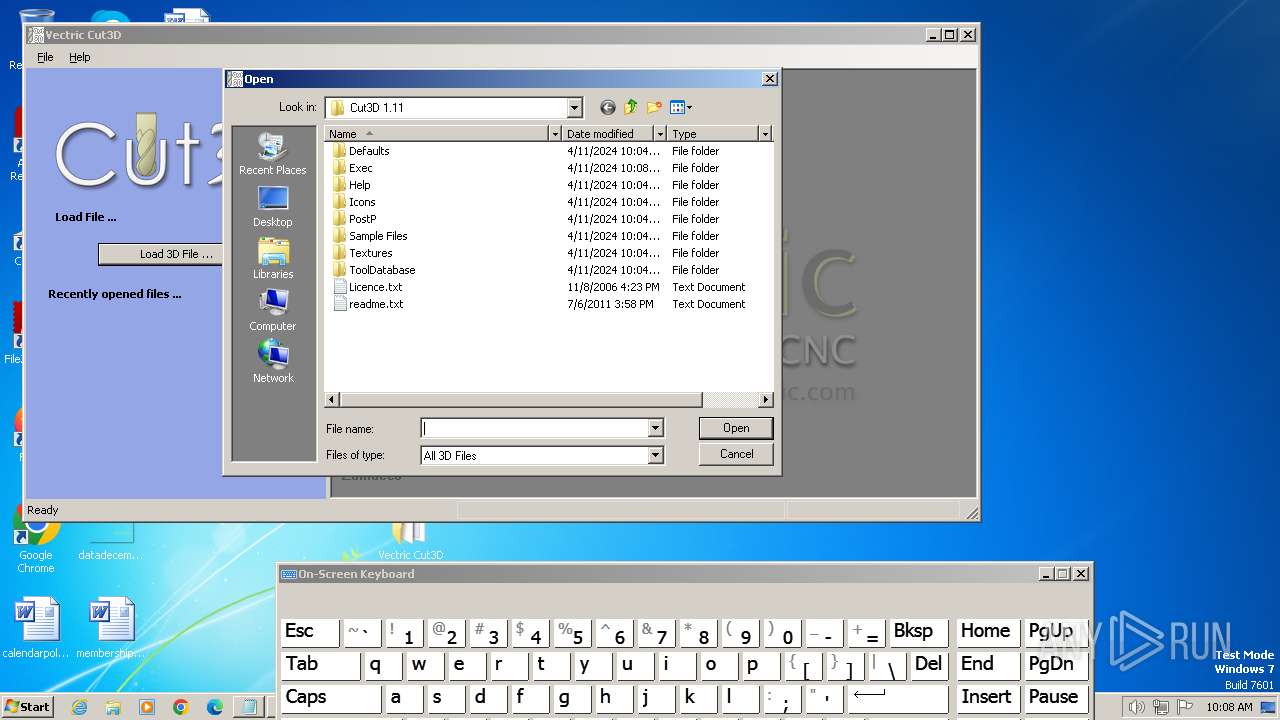Click the horizontal scrollbar left arrow
Screen dimensions: 1280x720
tap(333, 399)
